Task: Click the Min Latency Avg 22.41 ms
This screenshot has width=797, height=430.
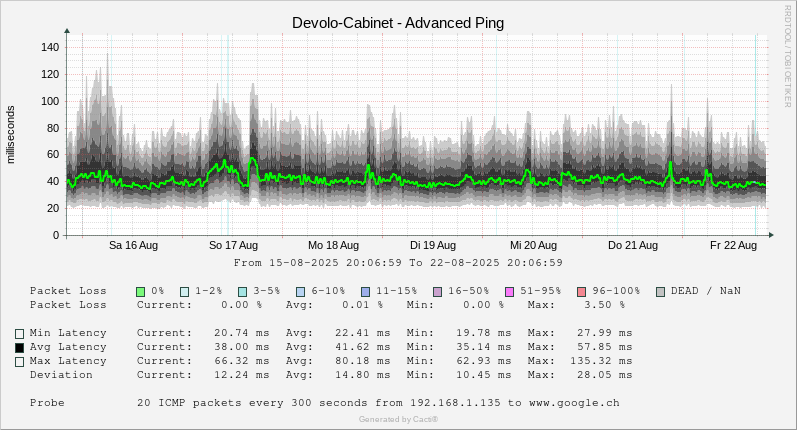Action: [362, 333]
